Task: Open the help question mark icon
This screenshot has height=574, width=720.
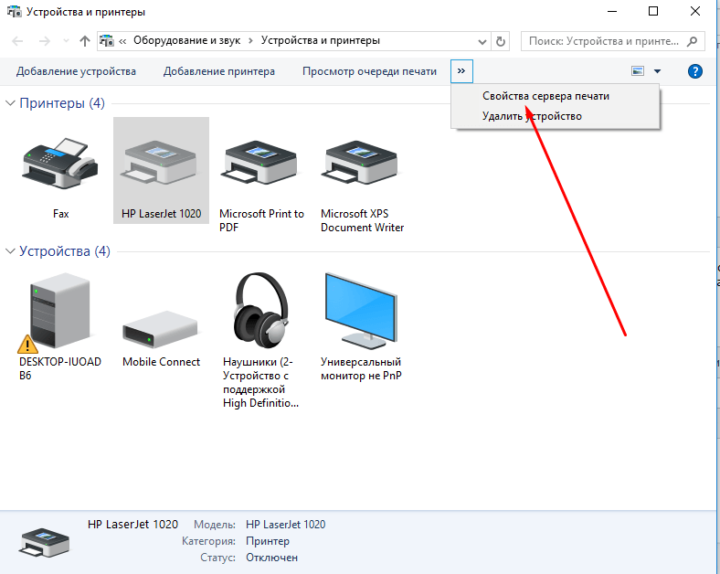Action: (695, 72)
